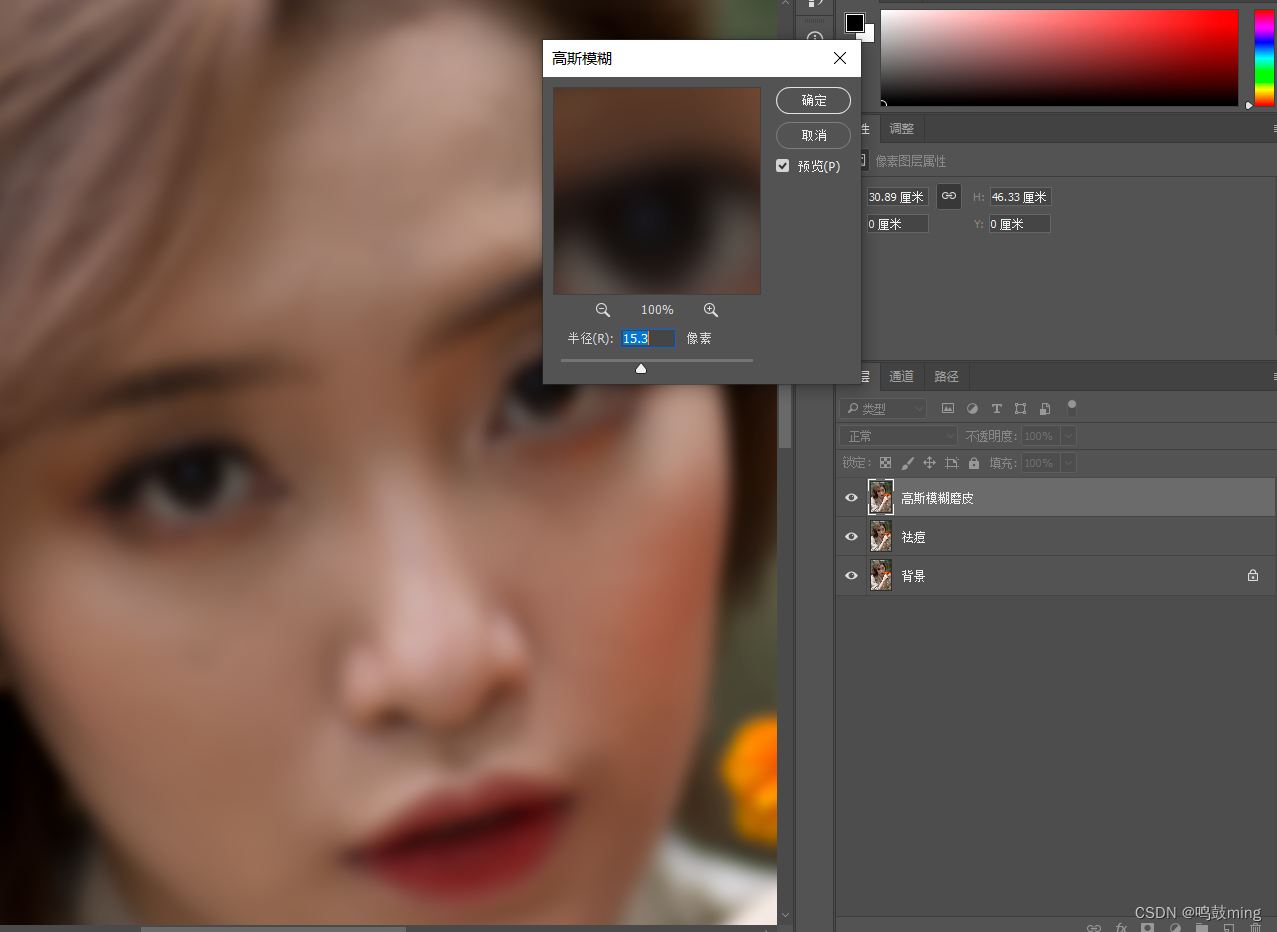1277x932 pixels.
Task: Filter layers by type text icon
Action: coord(997,408)
